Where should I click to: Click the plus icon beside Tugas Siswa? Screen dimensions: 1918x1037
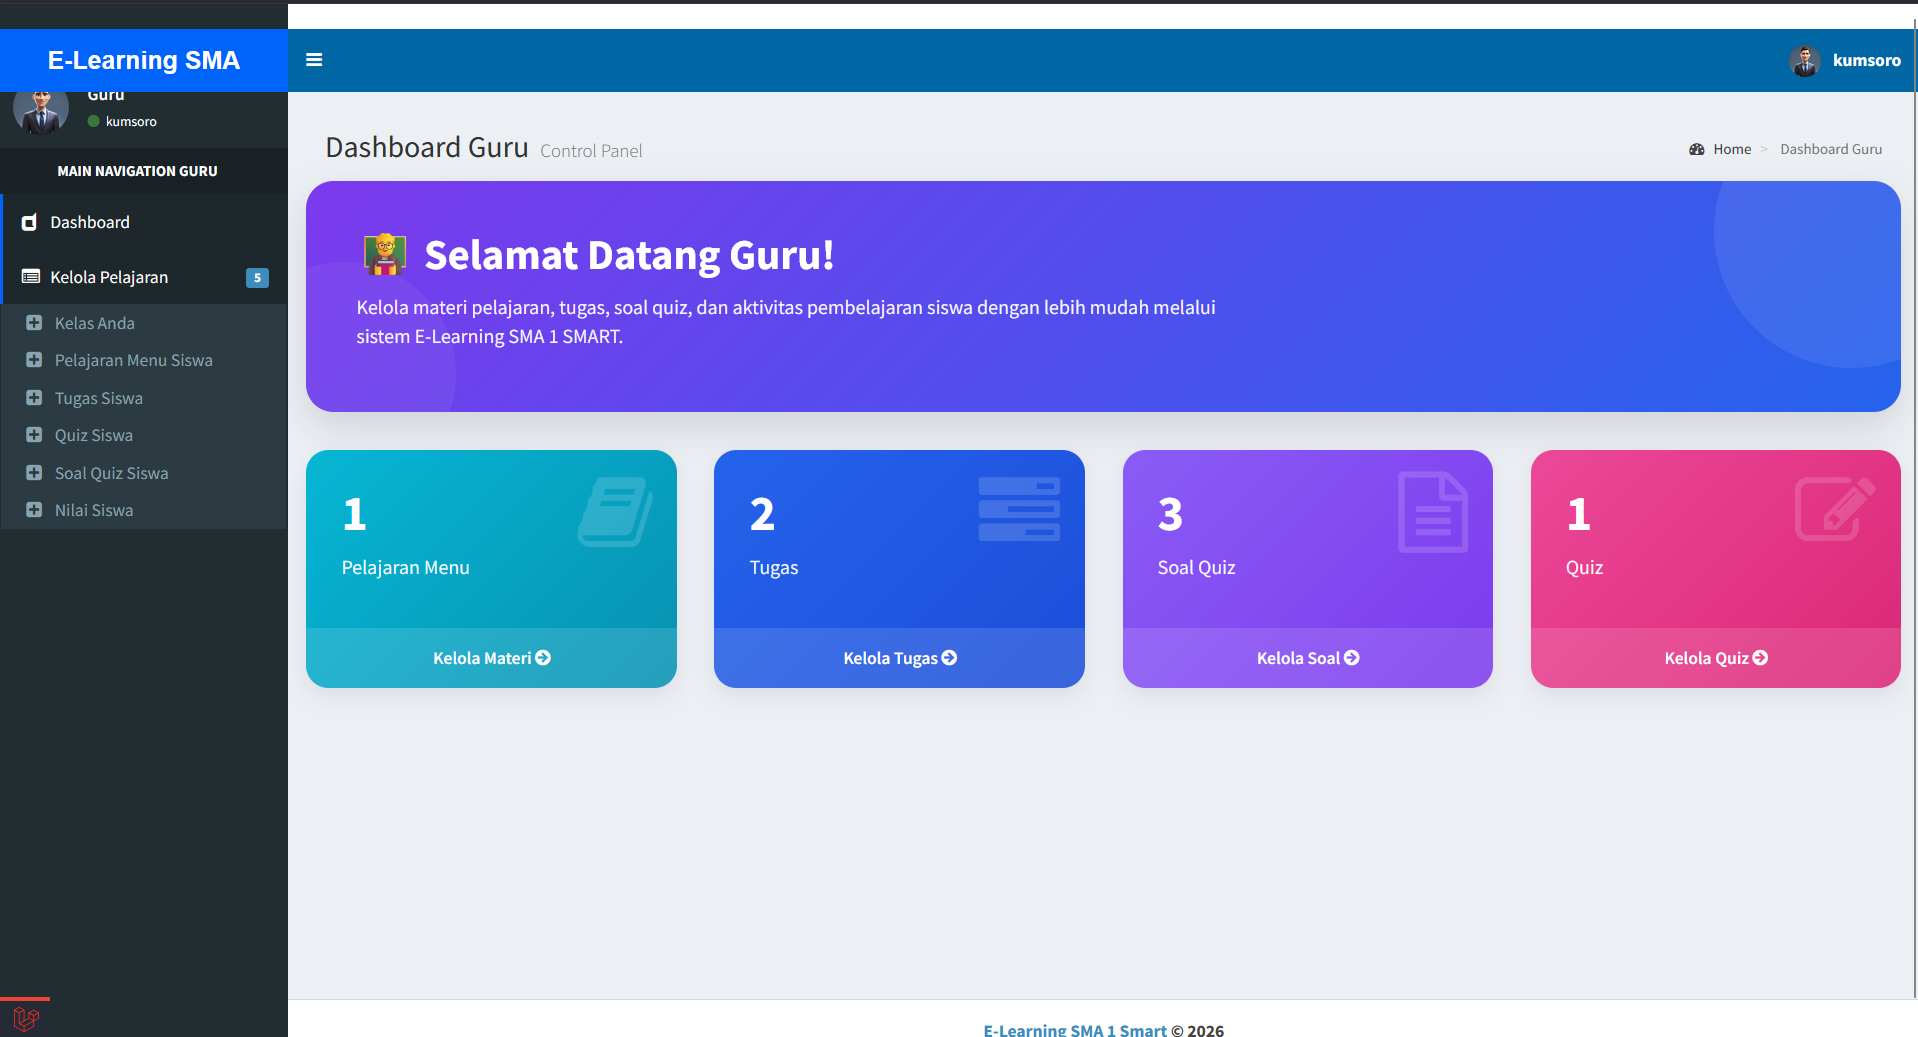coord(34,398)
